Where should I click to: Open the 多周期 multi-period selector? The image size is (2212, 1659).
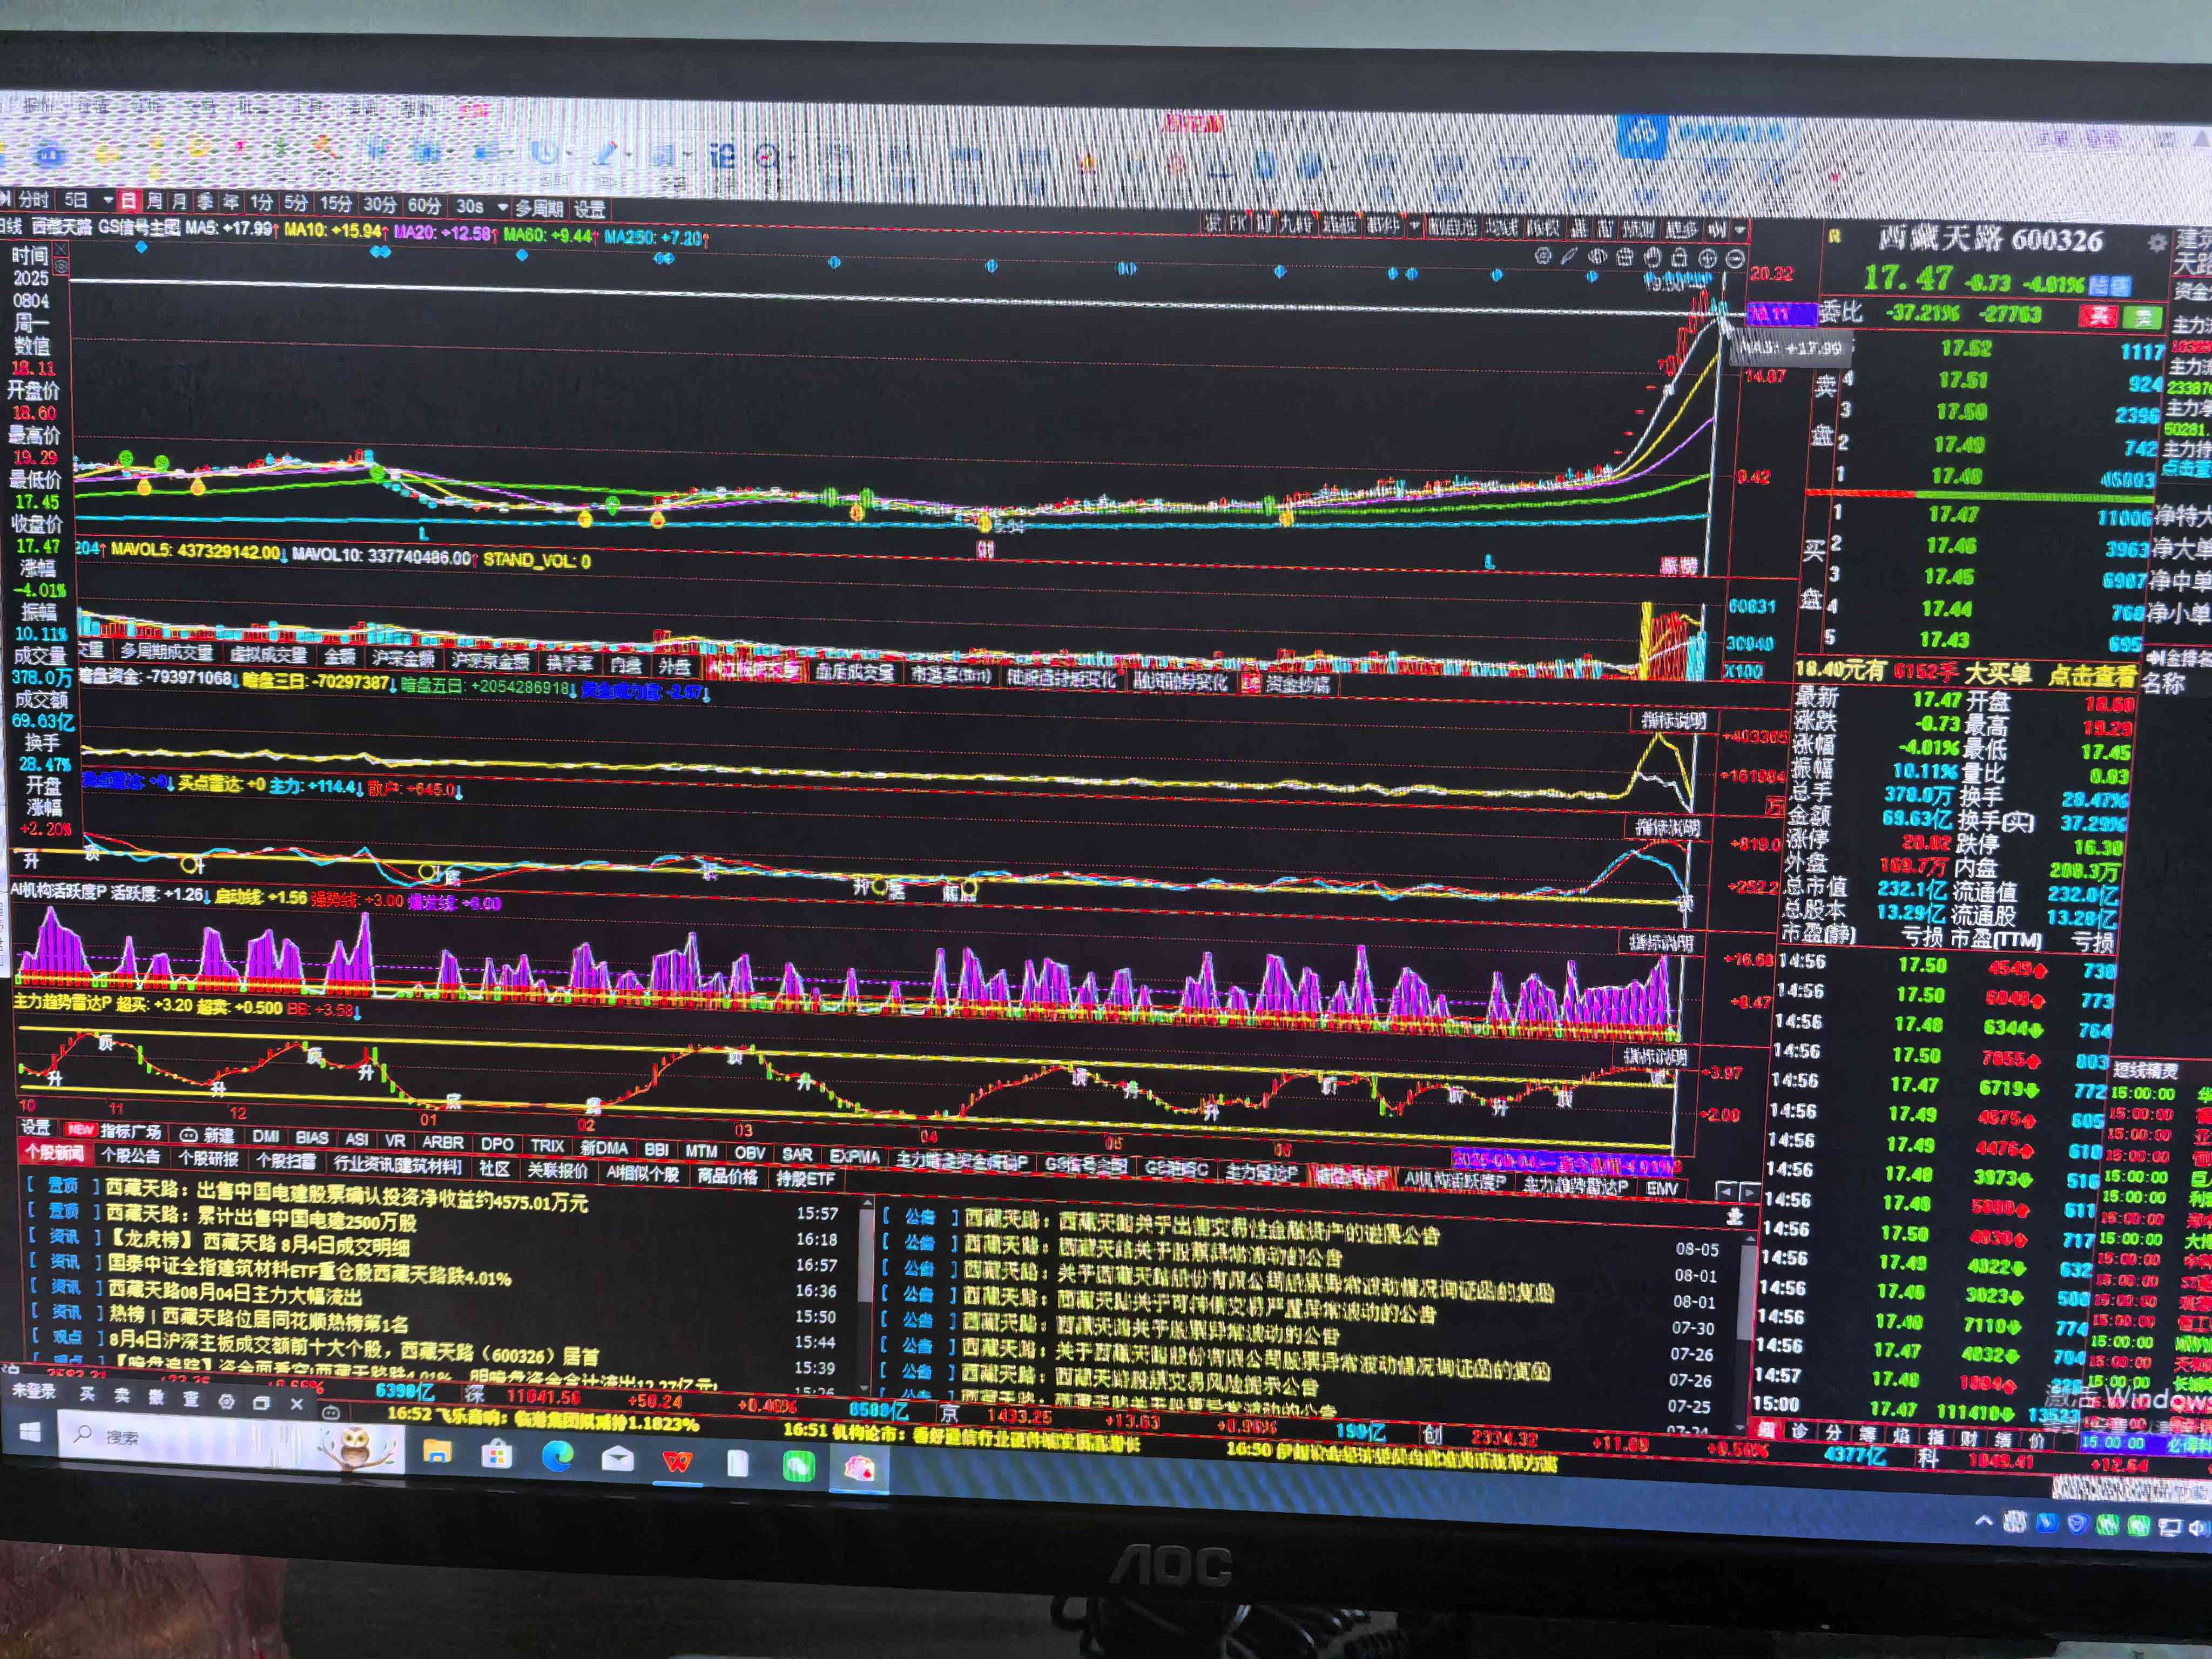click(x=539, y=208)
